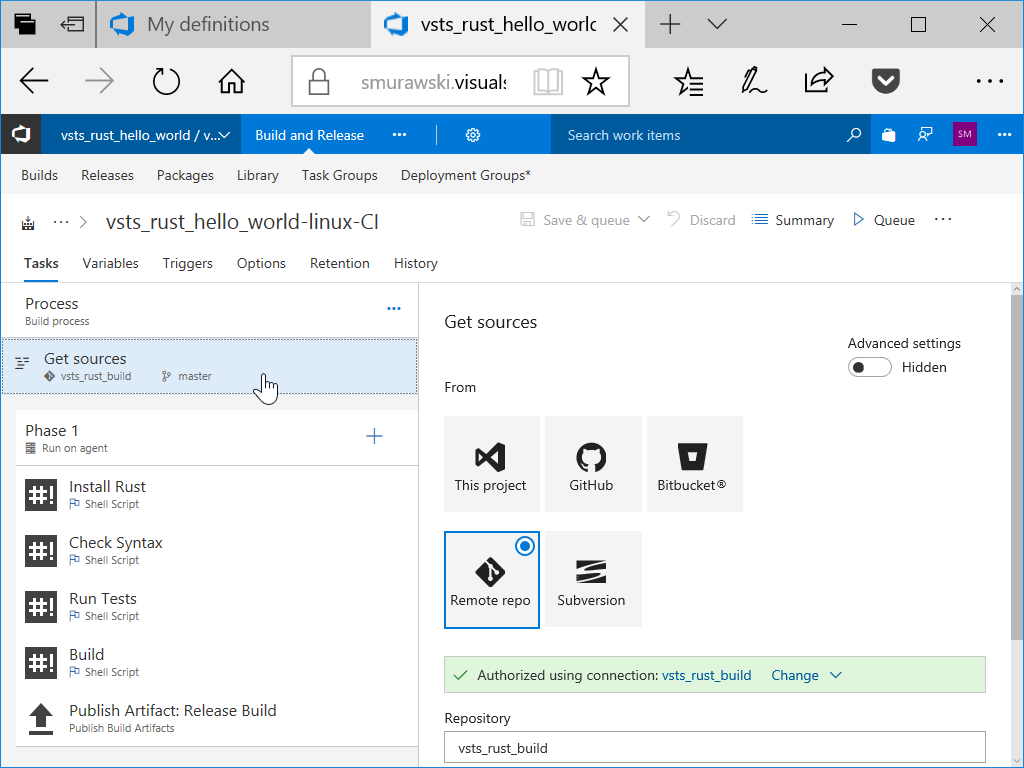Toggle the Advanced settings switch

click(x=869, y=367)
